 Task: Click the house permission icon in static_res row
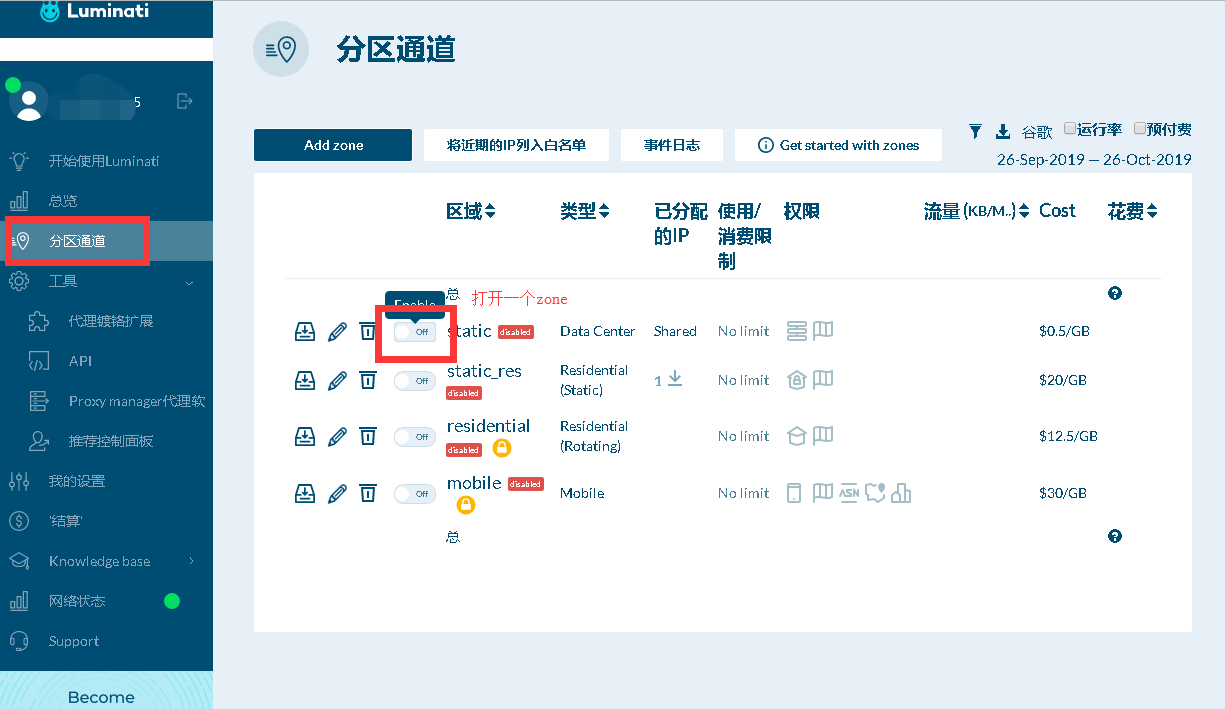click(797, 380)
